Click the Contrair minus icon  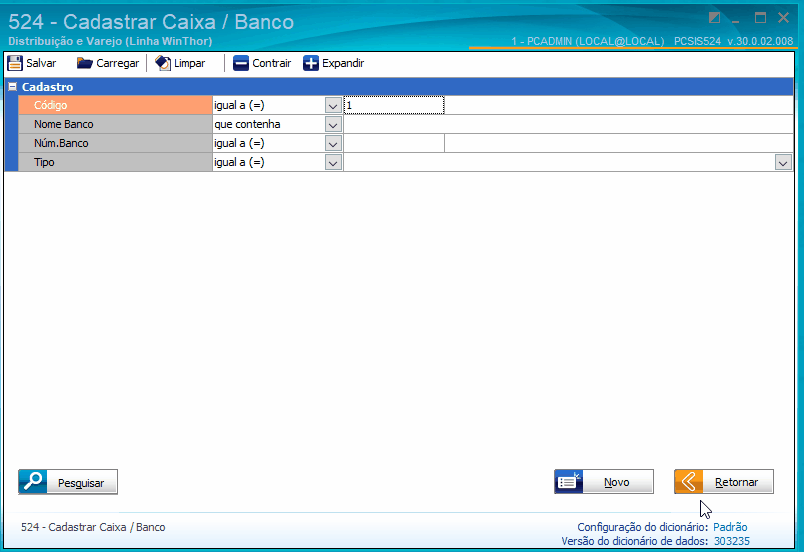pos(240,63)
